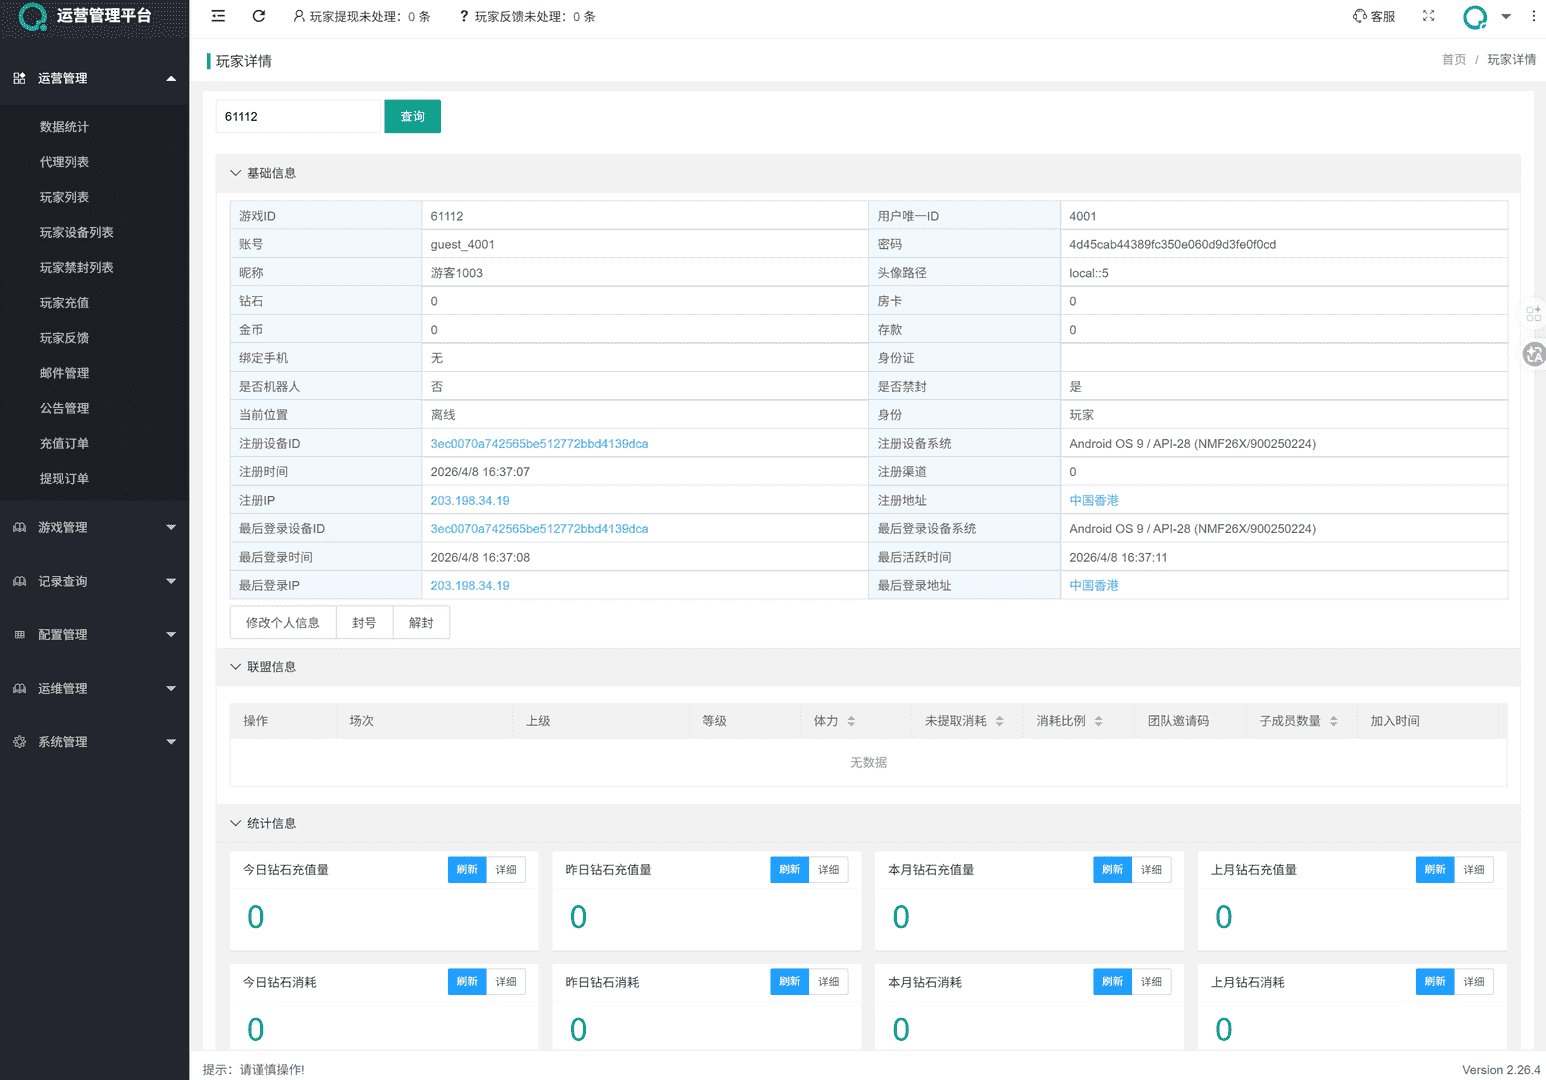Click the question mark icon beside 玩家反馈未处理

pyautogui.click(x=462, y=16)
